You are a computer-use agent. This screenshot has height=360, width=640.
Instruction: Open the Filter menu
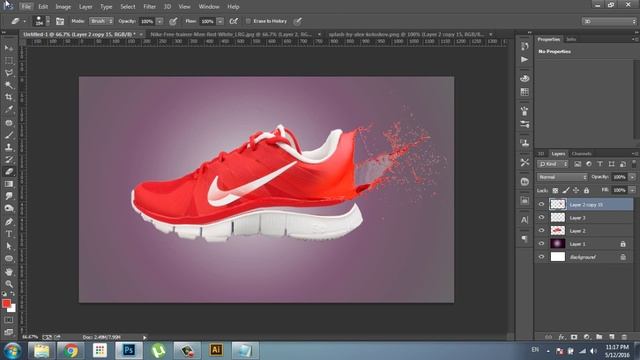[x=149, y=7]
